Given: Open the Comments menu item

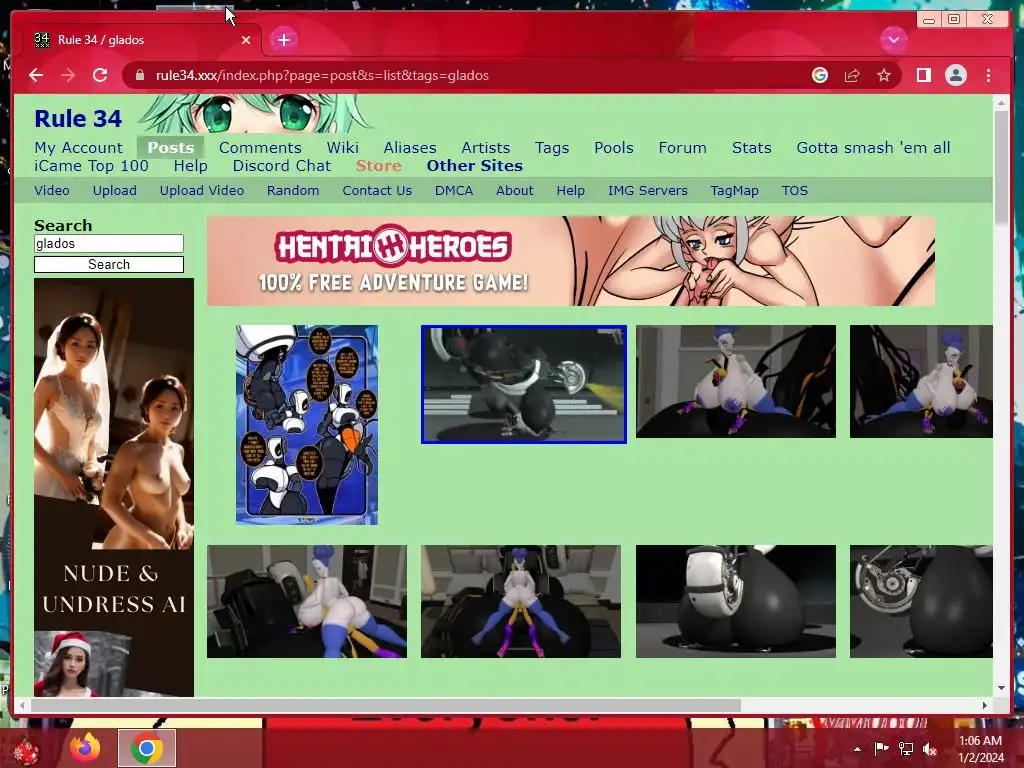Looking at the screenshot, I should click(260, 148).
